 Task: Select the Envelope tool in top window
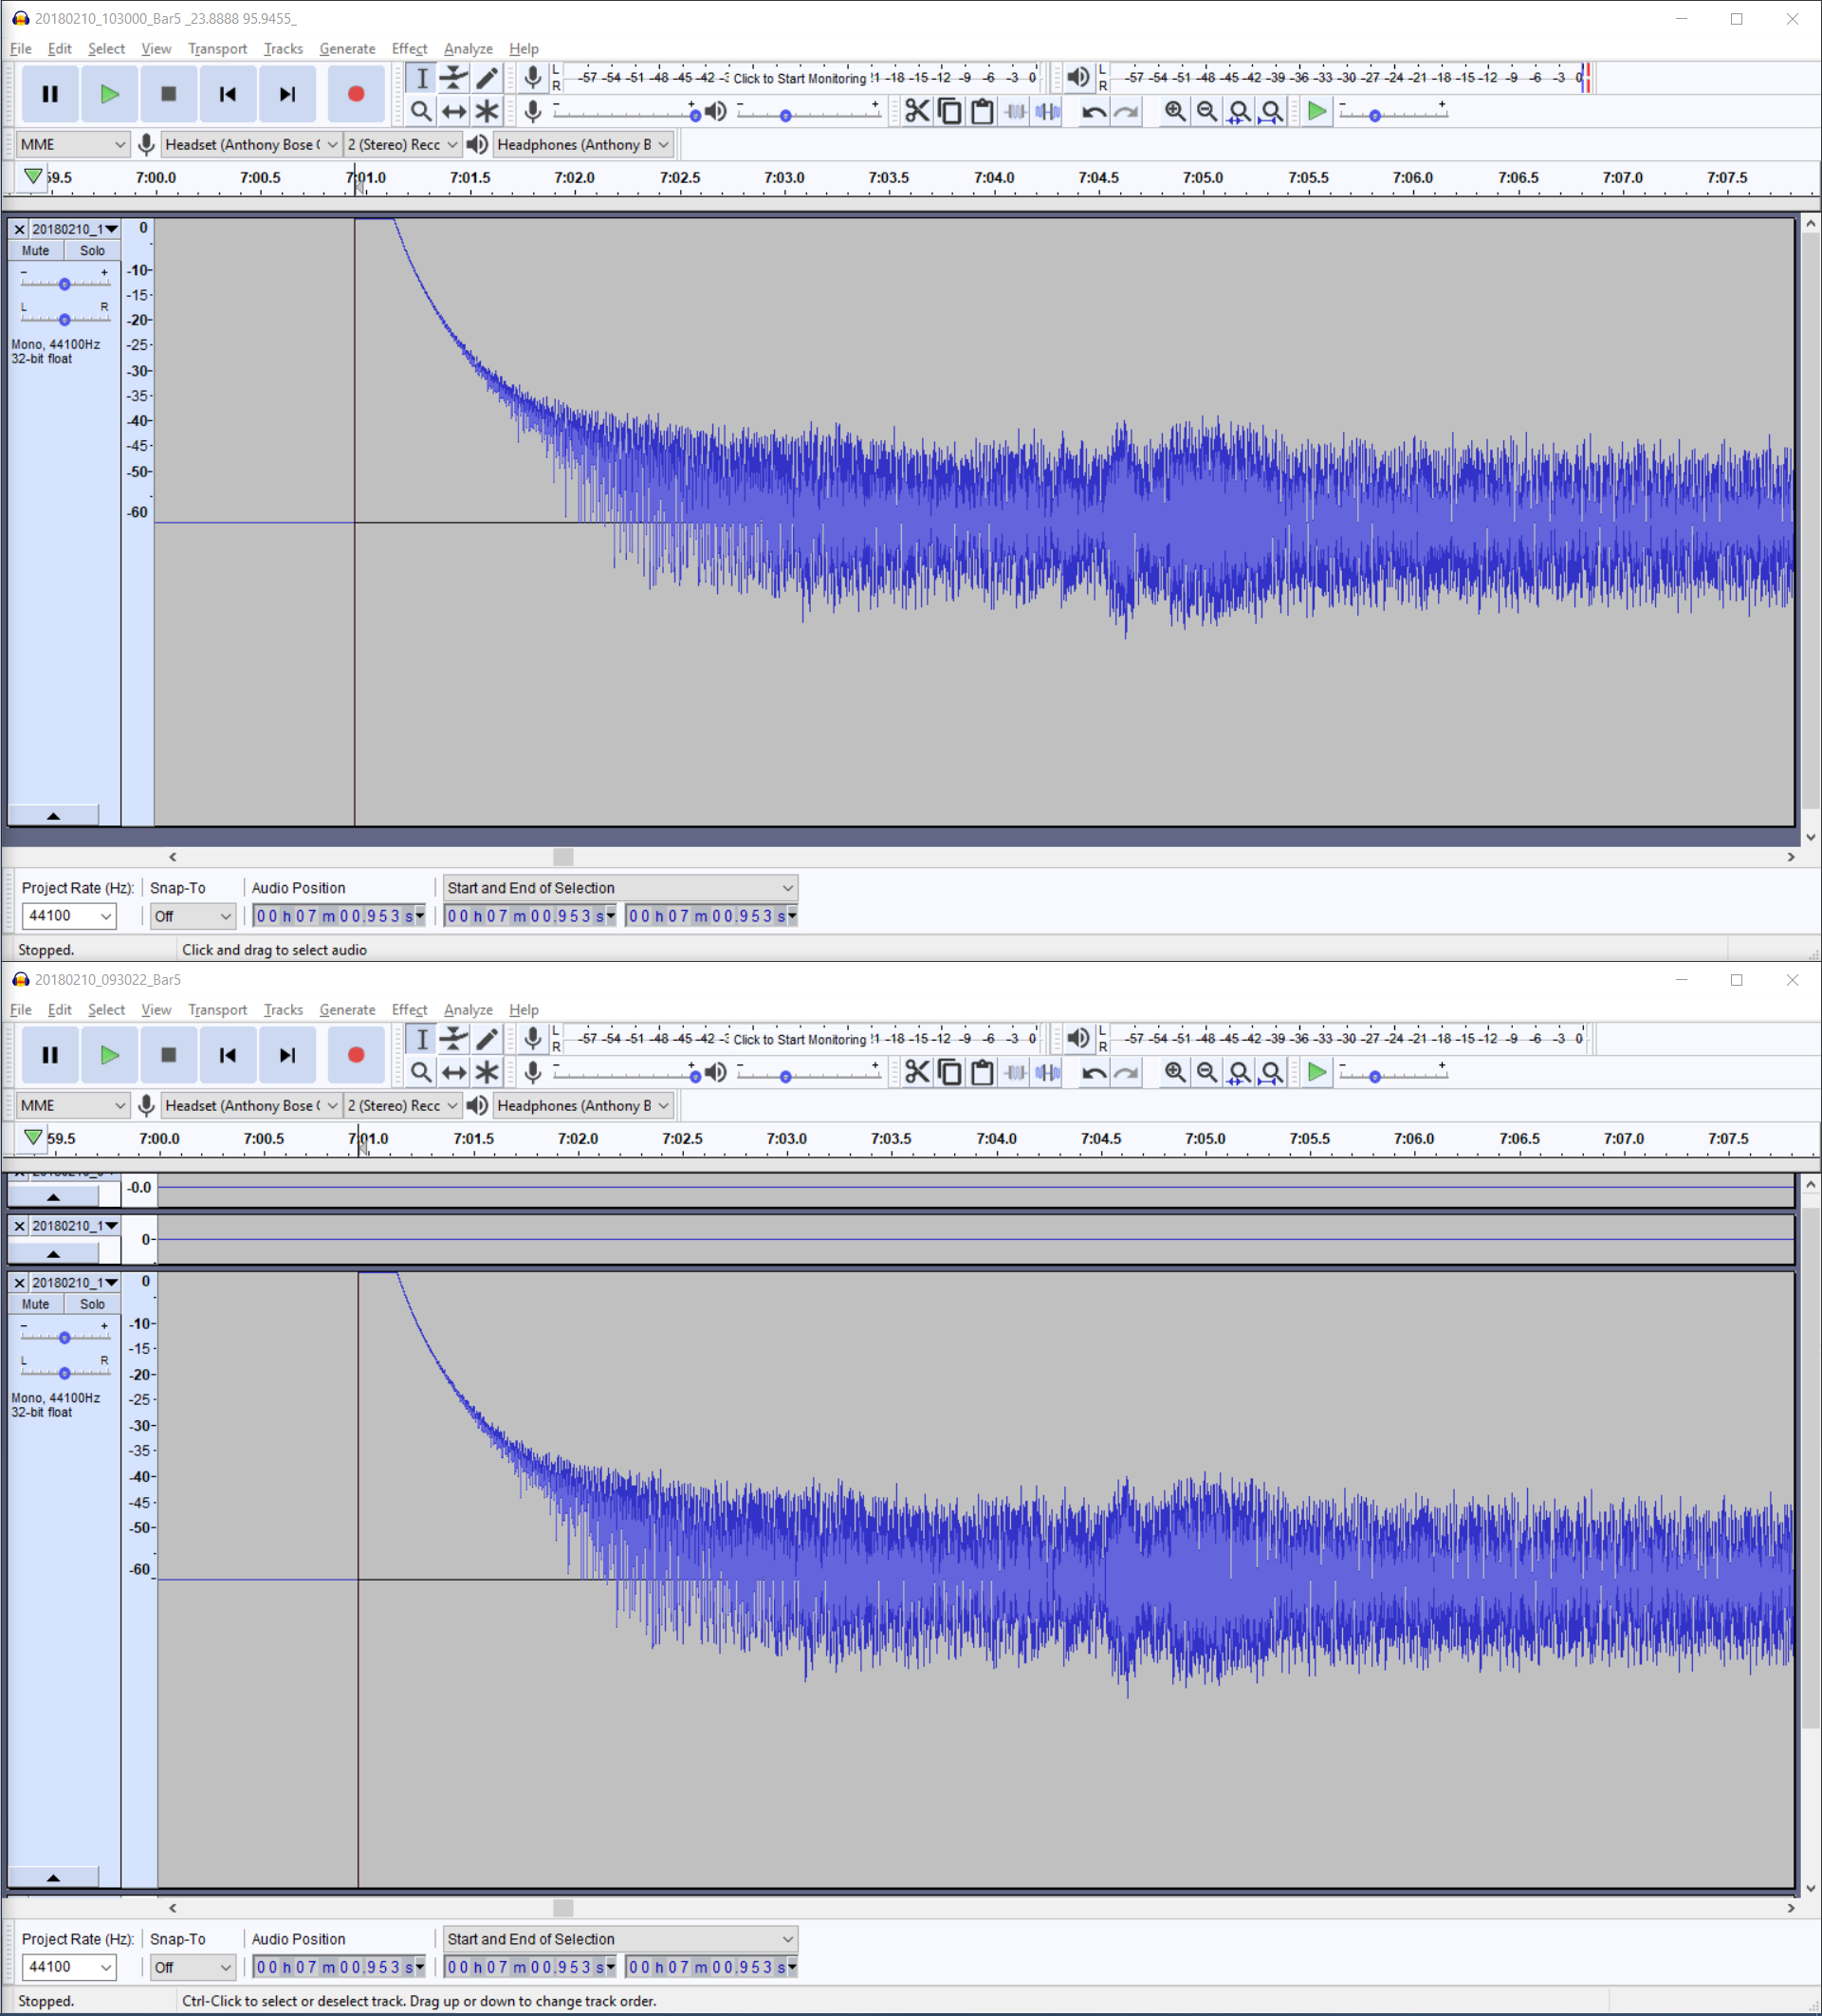pyautogui.click(x=454, y=78)
